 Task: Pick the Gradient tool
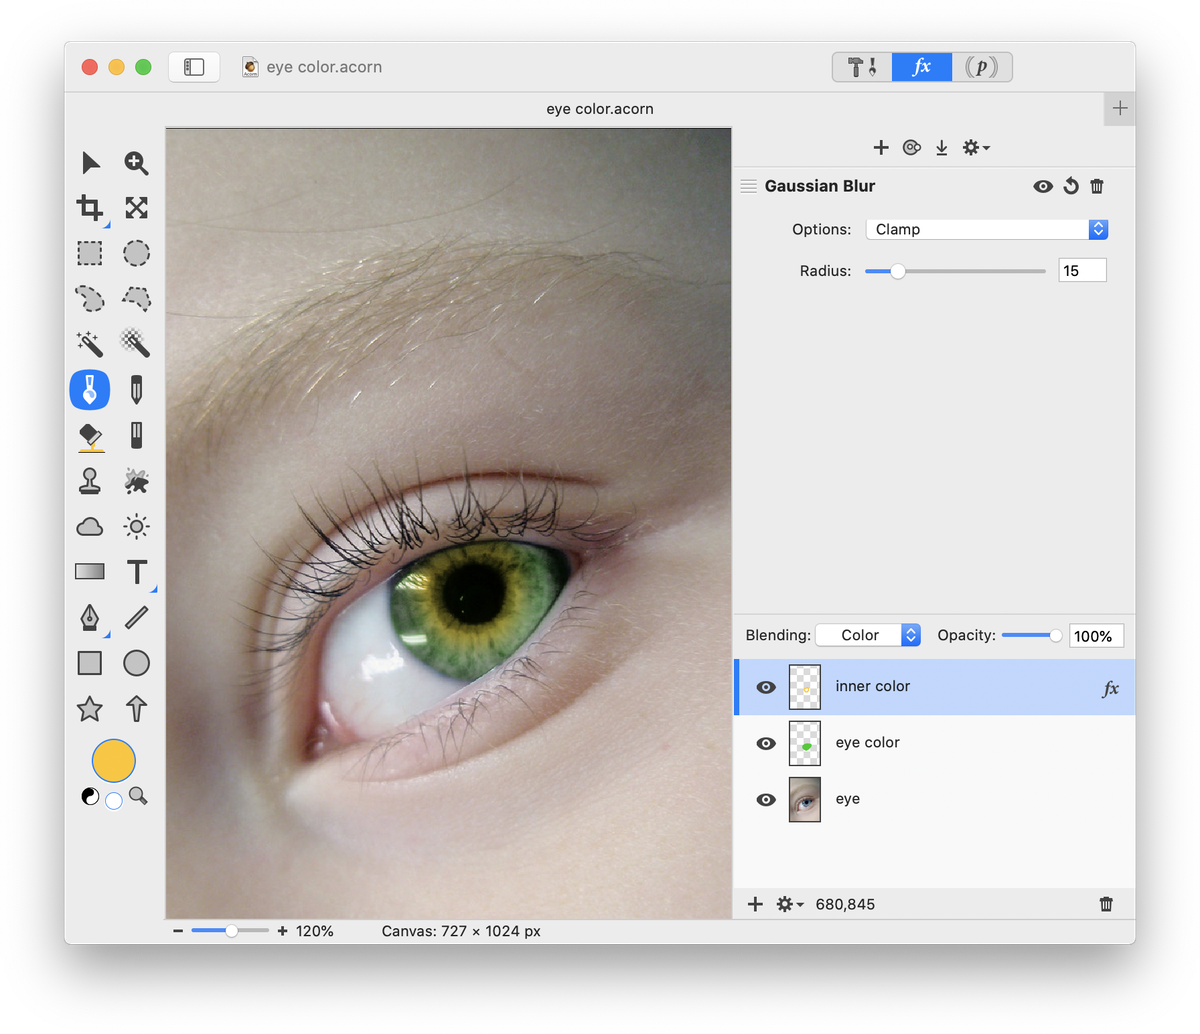(90, 572)
